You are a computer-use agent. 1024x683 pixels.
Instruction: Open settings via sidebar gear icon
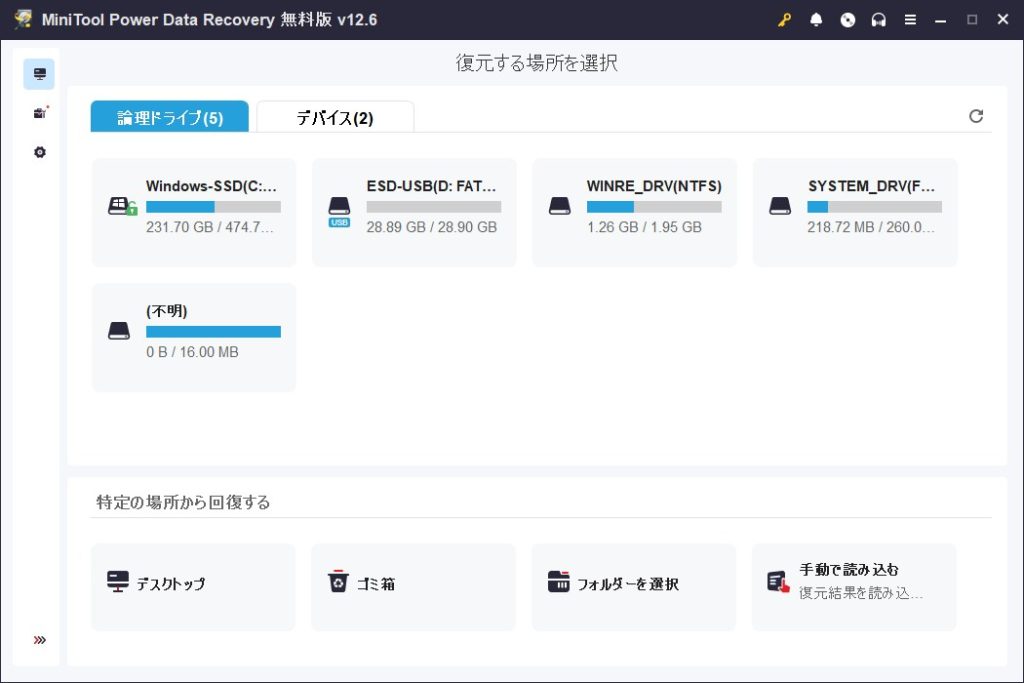[40, 152]
